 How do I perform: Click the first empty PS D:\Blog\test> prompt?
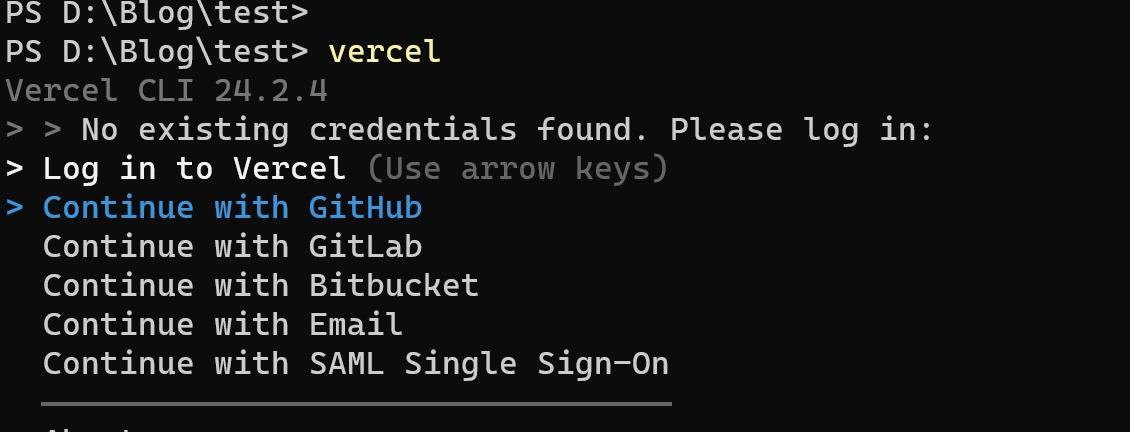(x=156, y=13)
